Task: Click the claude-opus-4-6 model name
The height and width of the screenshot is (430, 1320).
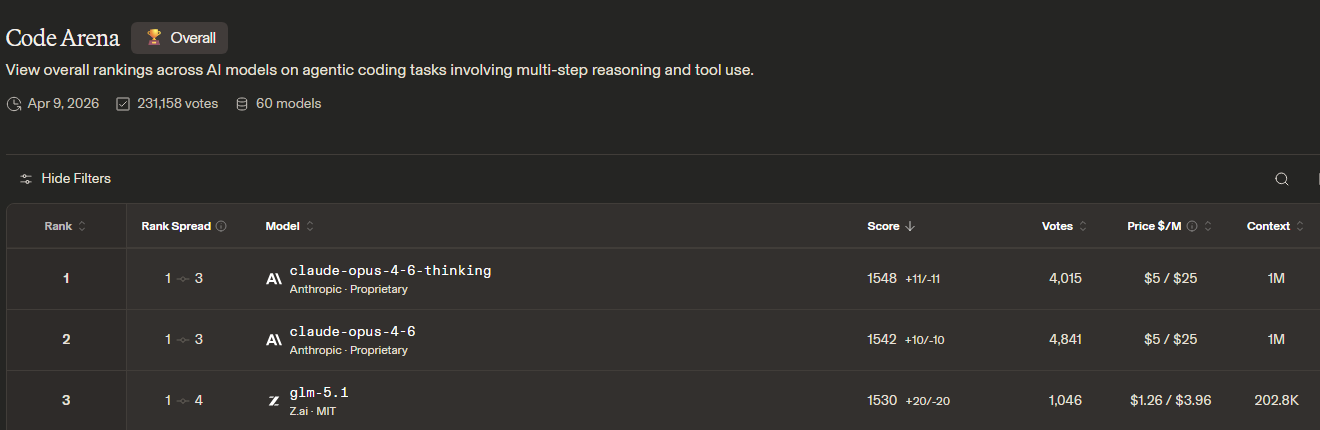Action: (352, 331)
